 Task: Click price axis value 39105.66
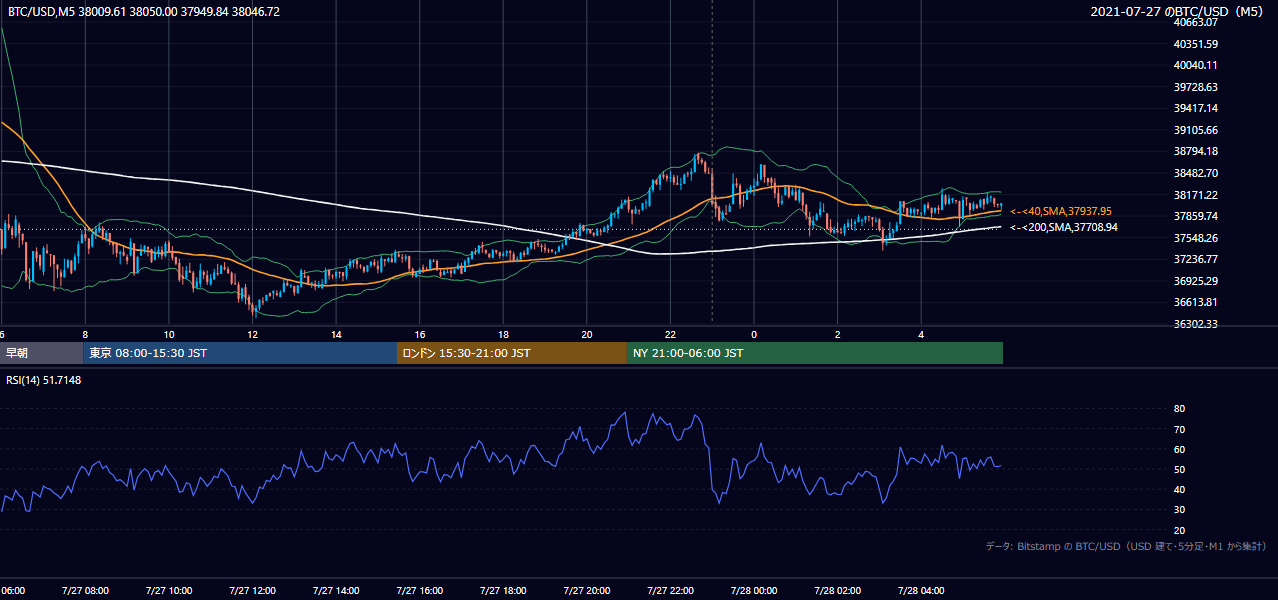coord(1195,130)
